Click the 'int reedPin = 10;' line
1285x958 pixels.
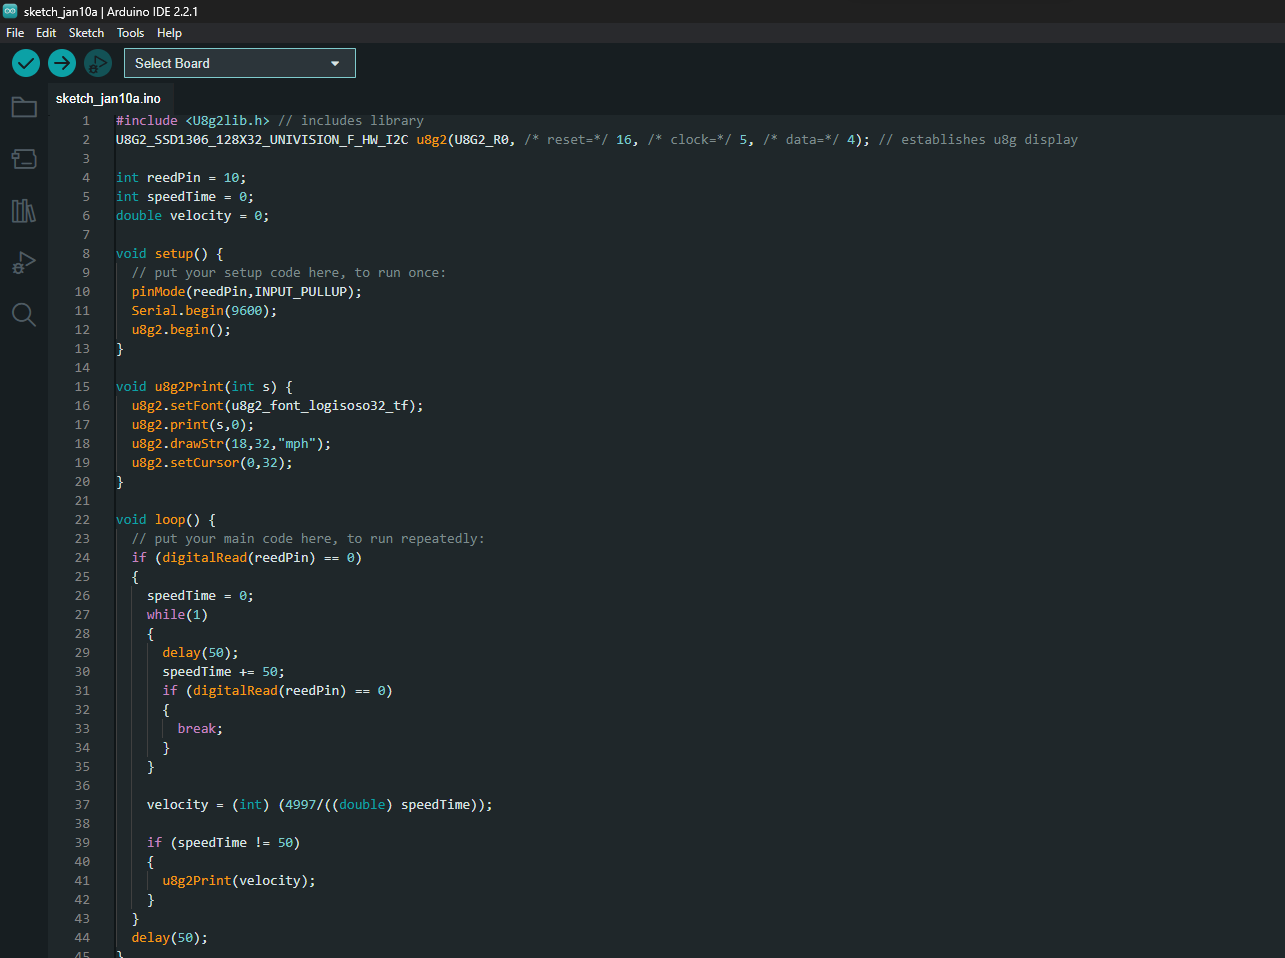[181, 177]
